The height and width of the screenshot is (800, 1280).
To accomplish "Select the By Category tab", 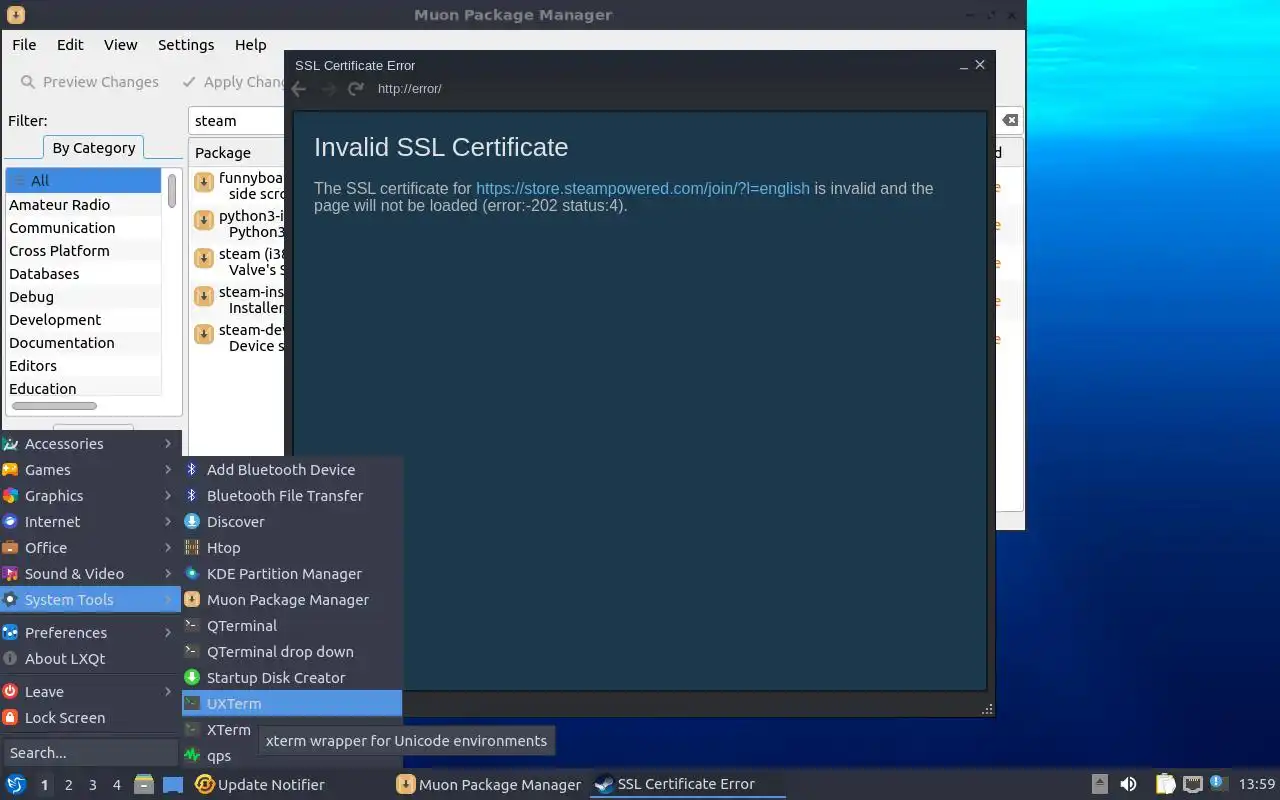I will pos(94,148).
